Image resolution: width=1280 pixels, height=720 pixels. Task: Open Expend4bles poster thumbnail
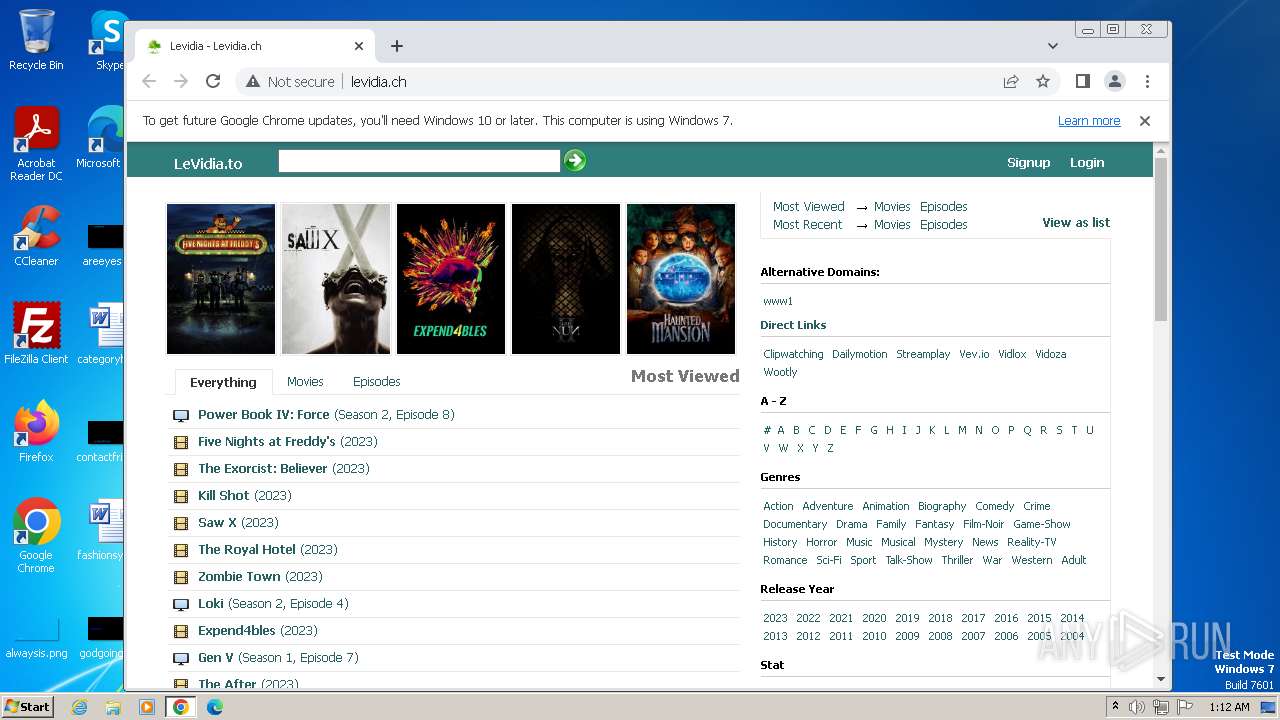click(451, 279)
